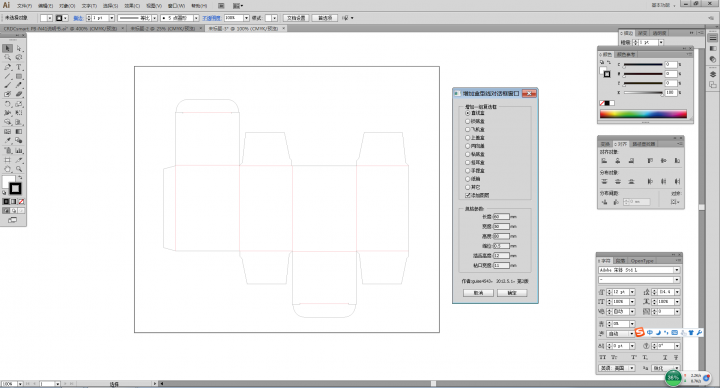This screenshot has width=720, height=388.
Task: Open the 效果(C) menu
Action: click(x=132, y=6)
